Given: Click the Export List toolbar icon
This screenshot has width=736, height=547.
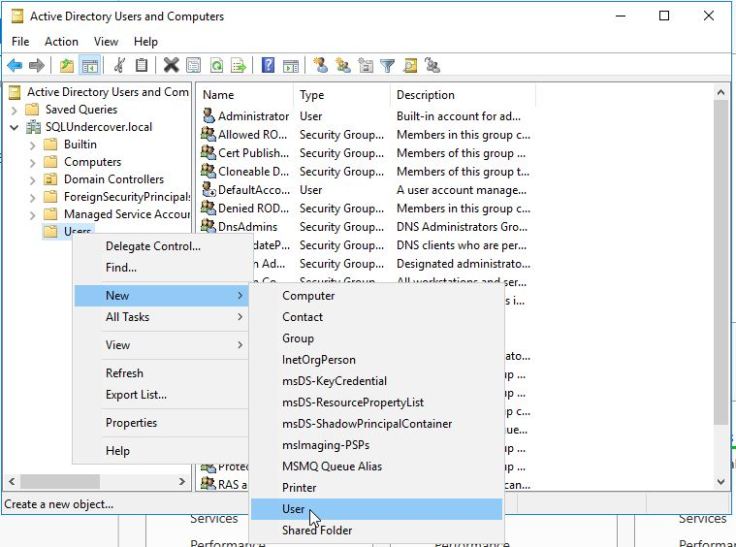Looking at the screenshot, I should pos(238,65).
